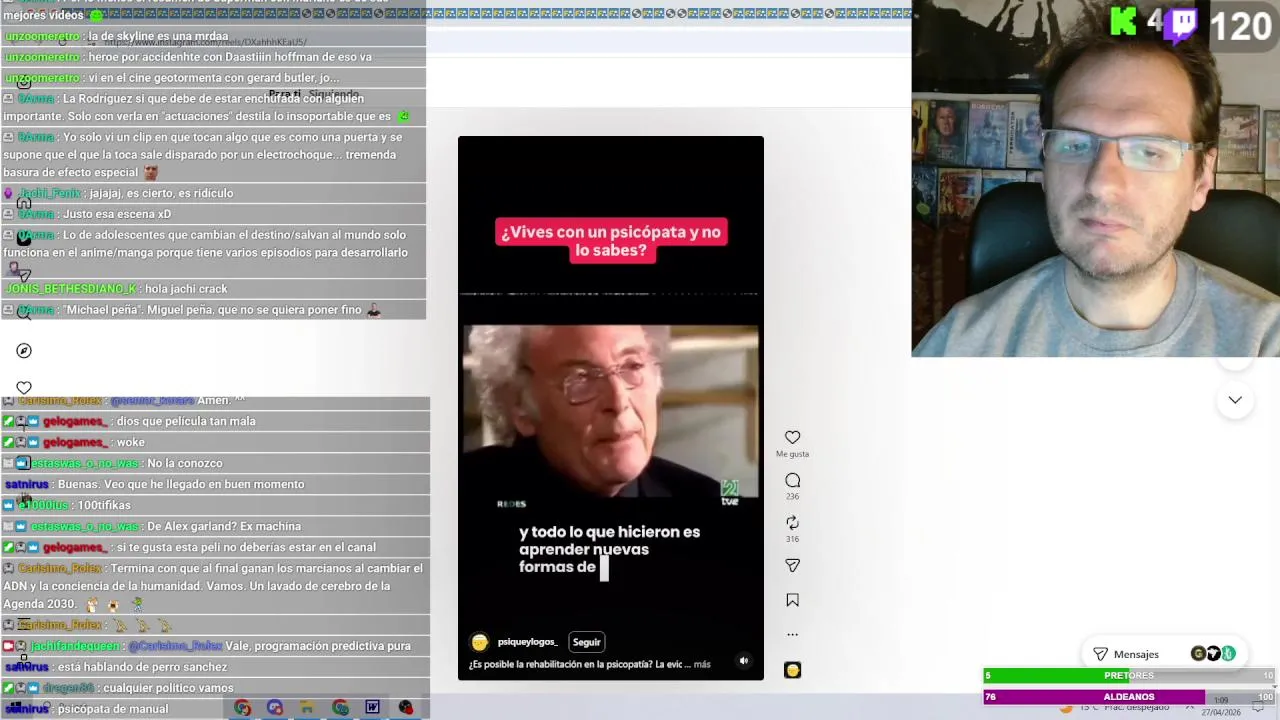Viewport: 1280px width, 720px height.
Task: Click the caption '¿Es posible la rehabilitación en la psicopatía?'
Action: pos(560,664)
